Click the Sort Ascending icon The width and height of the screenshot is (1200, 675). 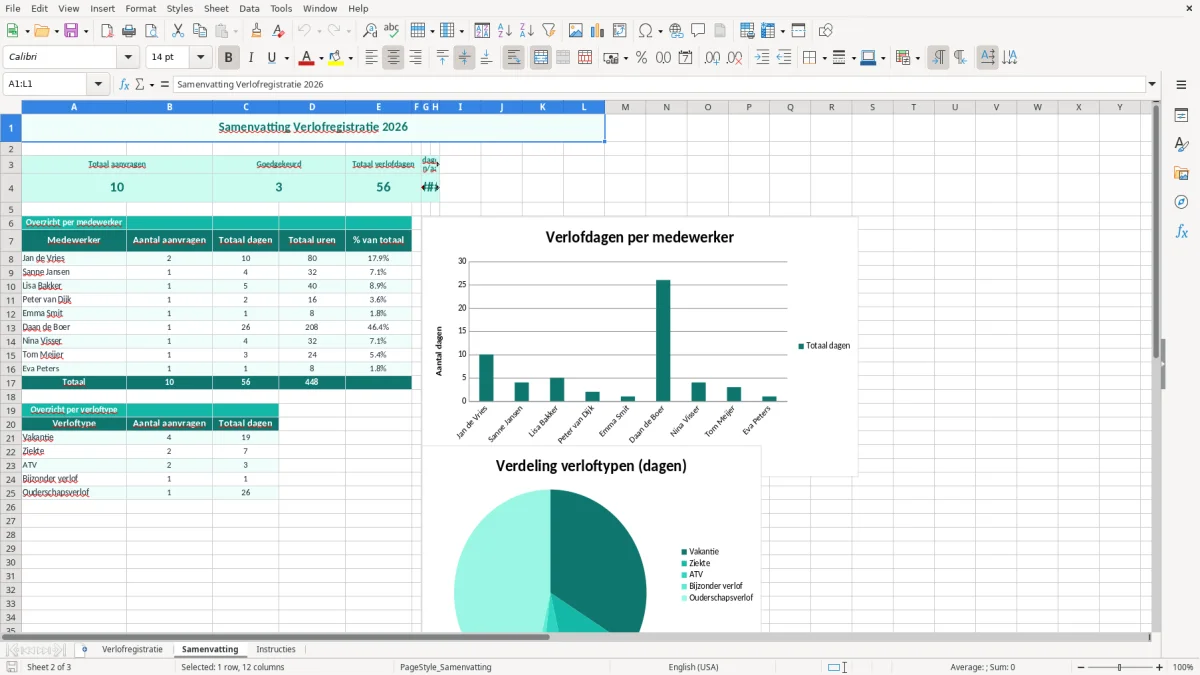click(x=505, y=31)
